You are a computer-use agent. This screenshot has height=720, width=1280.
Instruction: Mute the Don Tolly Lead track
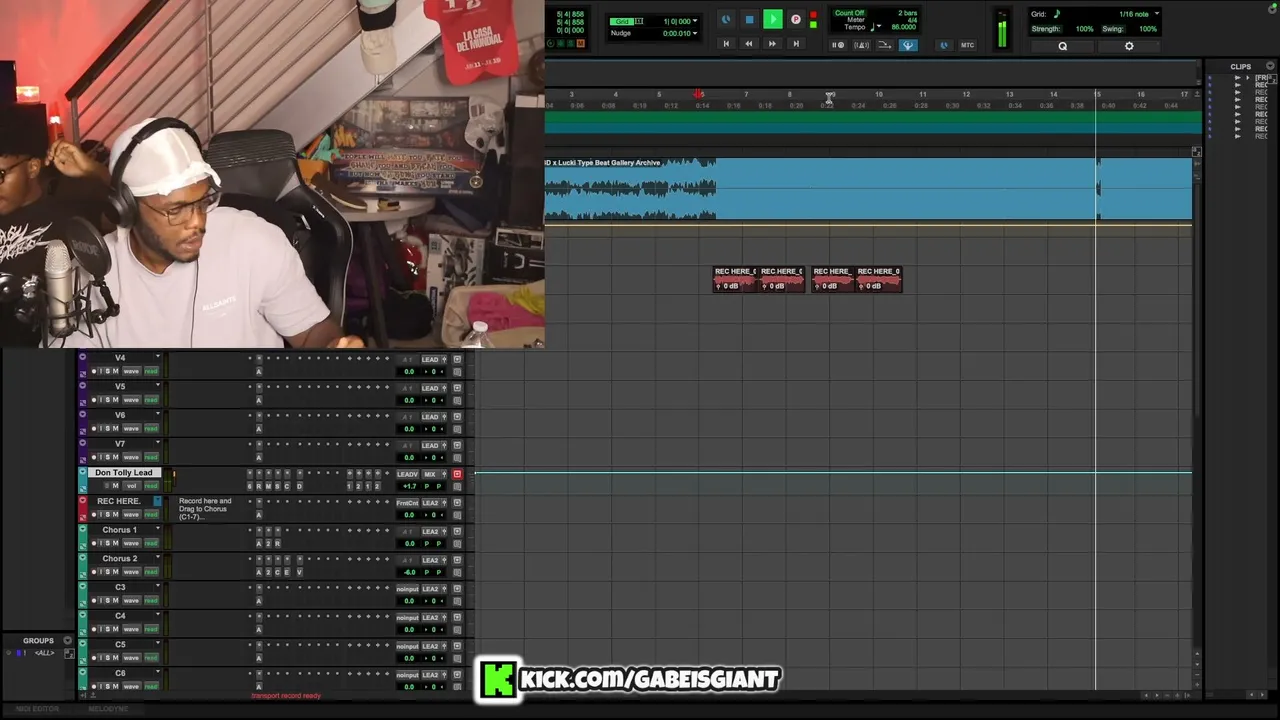pyautogui.click(x=115, y=486)
